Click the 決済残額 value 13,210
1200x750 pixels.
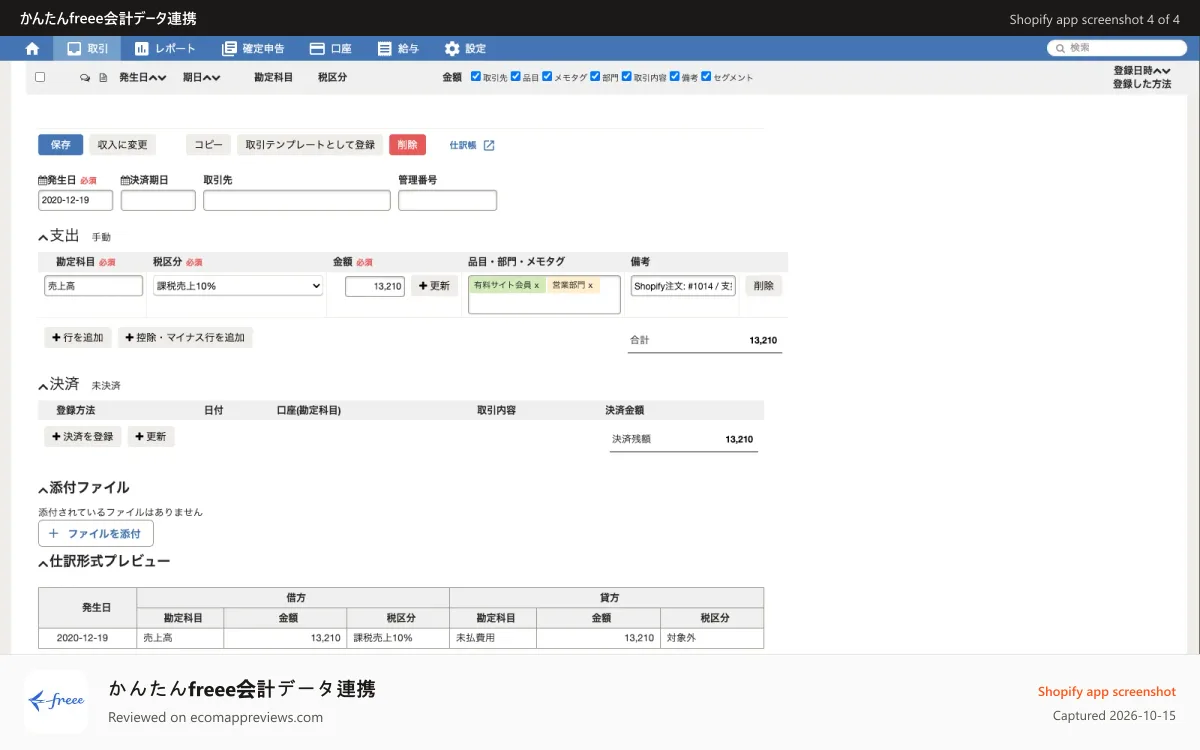point(739,439)
